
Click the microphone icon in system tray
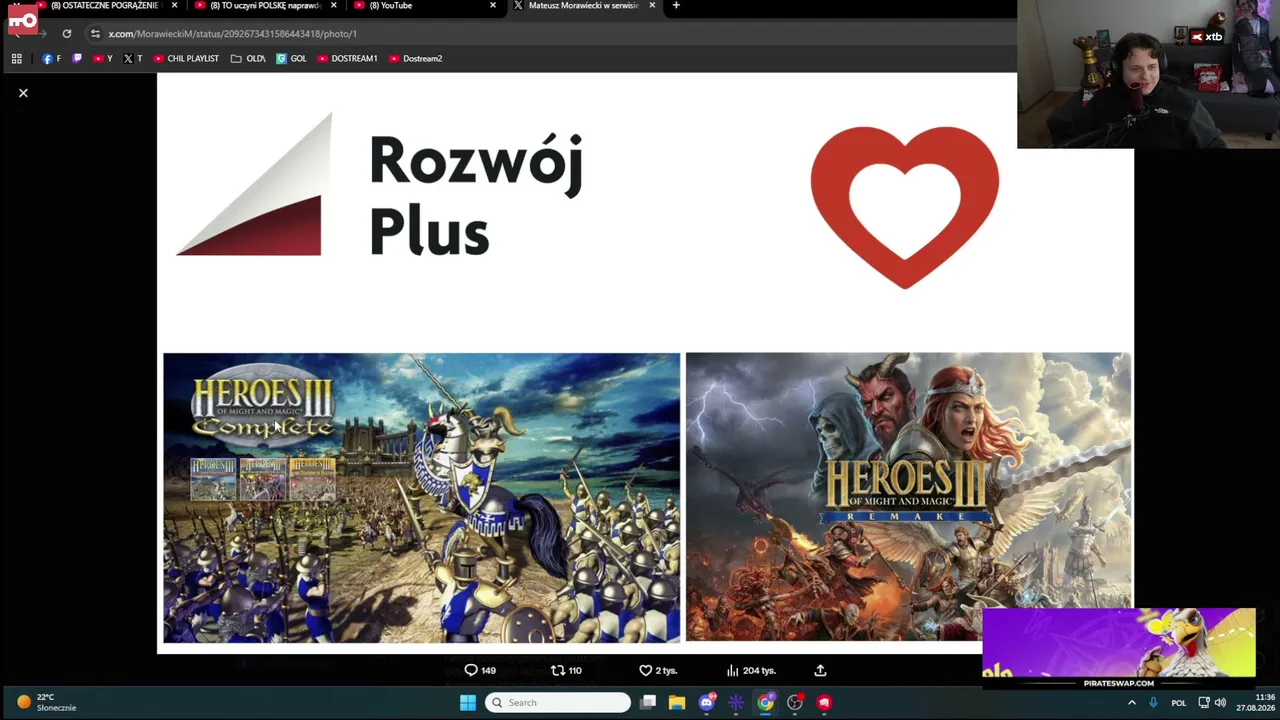pos(1153,703)
